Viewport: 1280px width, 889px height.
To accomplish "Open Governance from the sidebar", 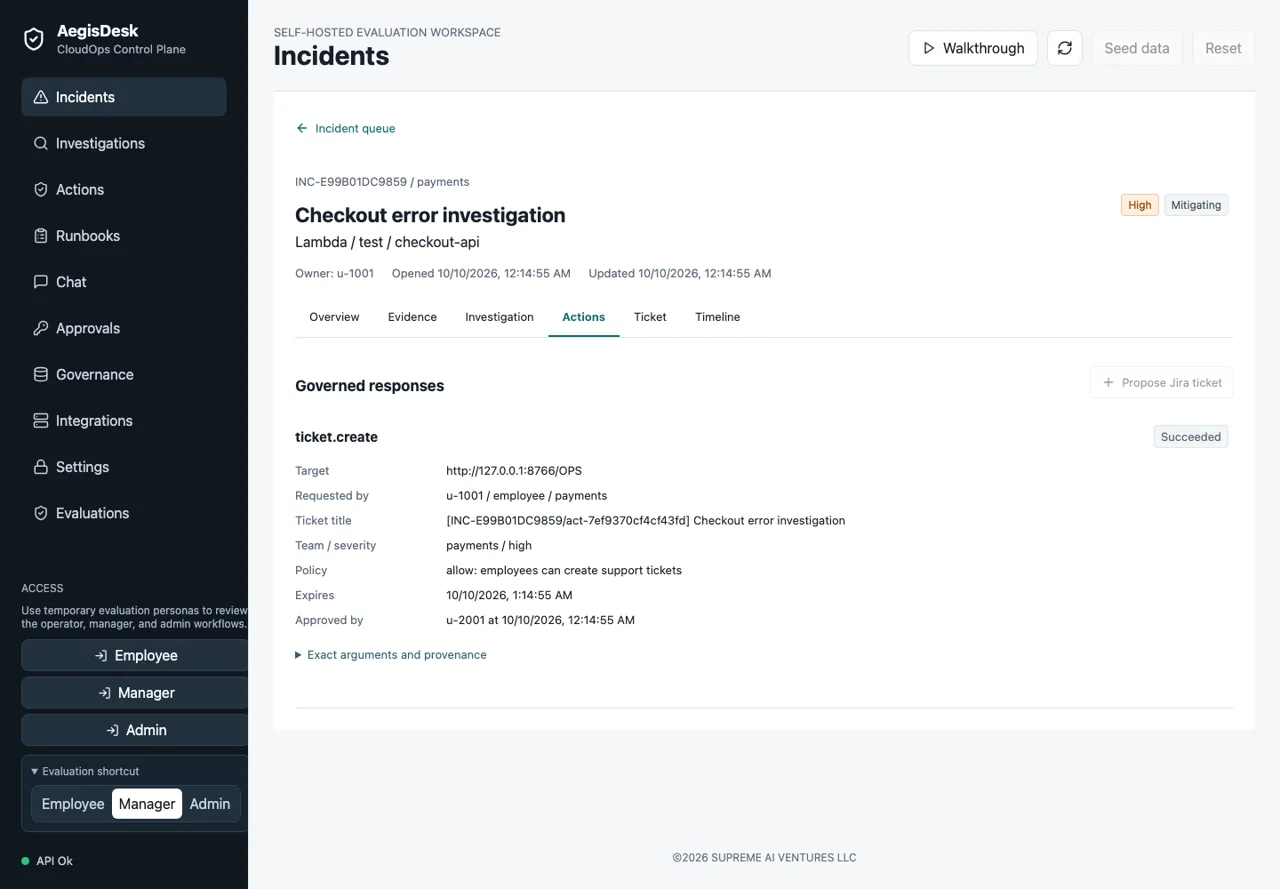I will (124, 374).
